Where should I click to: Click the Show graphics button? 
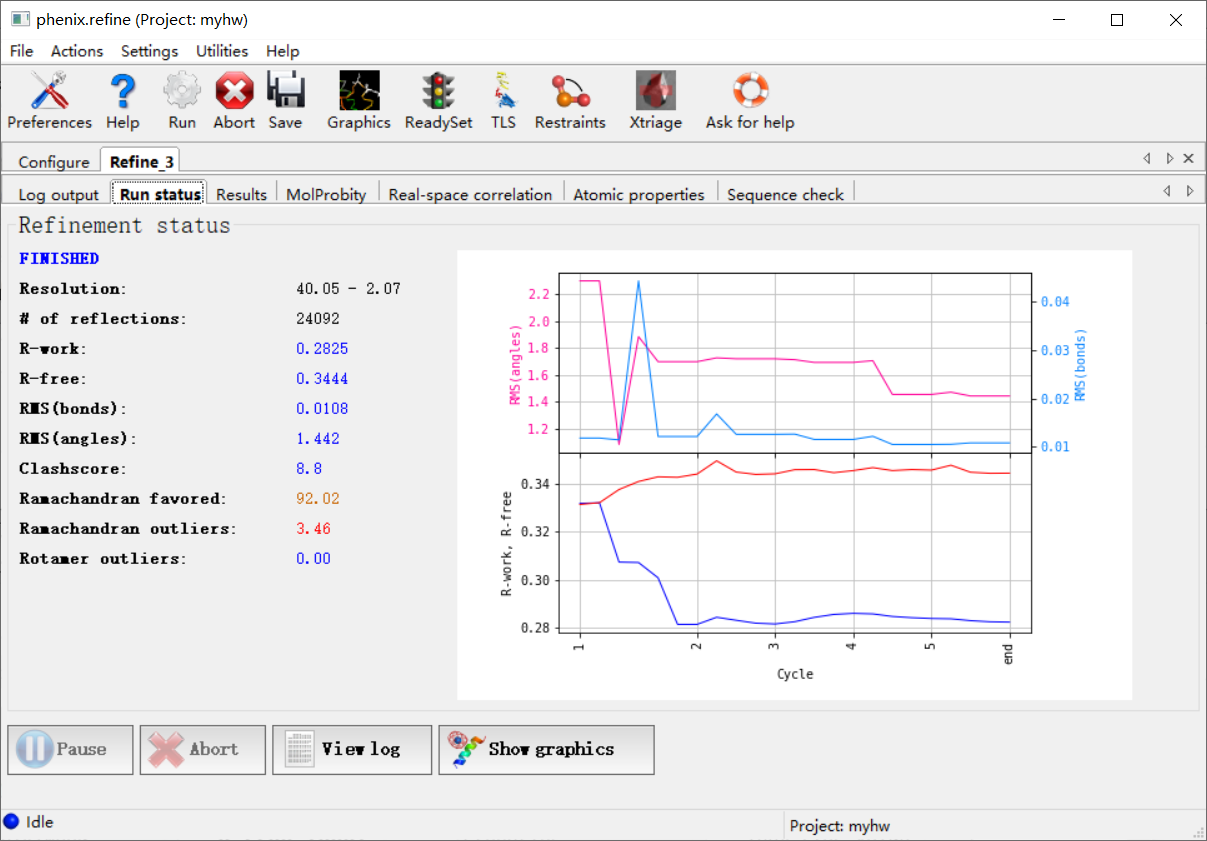click(546, 749)
